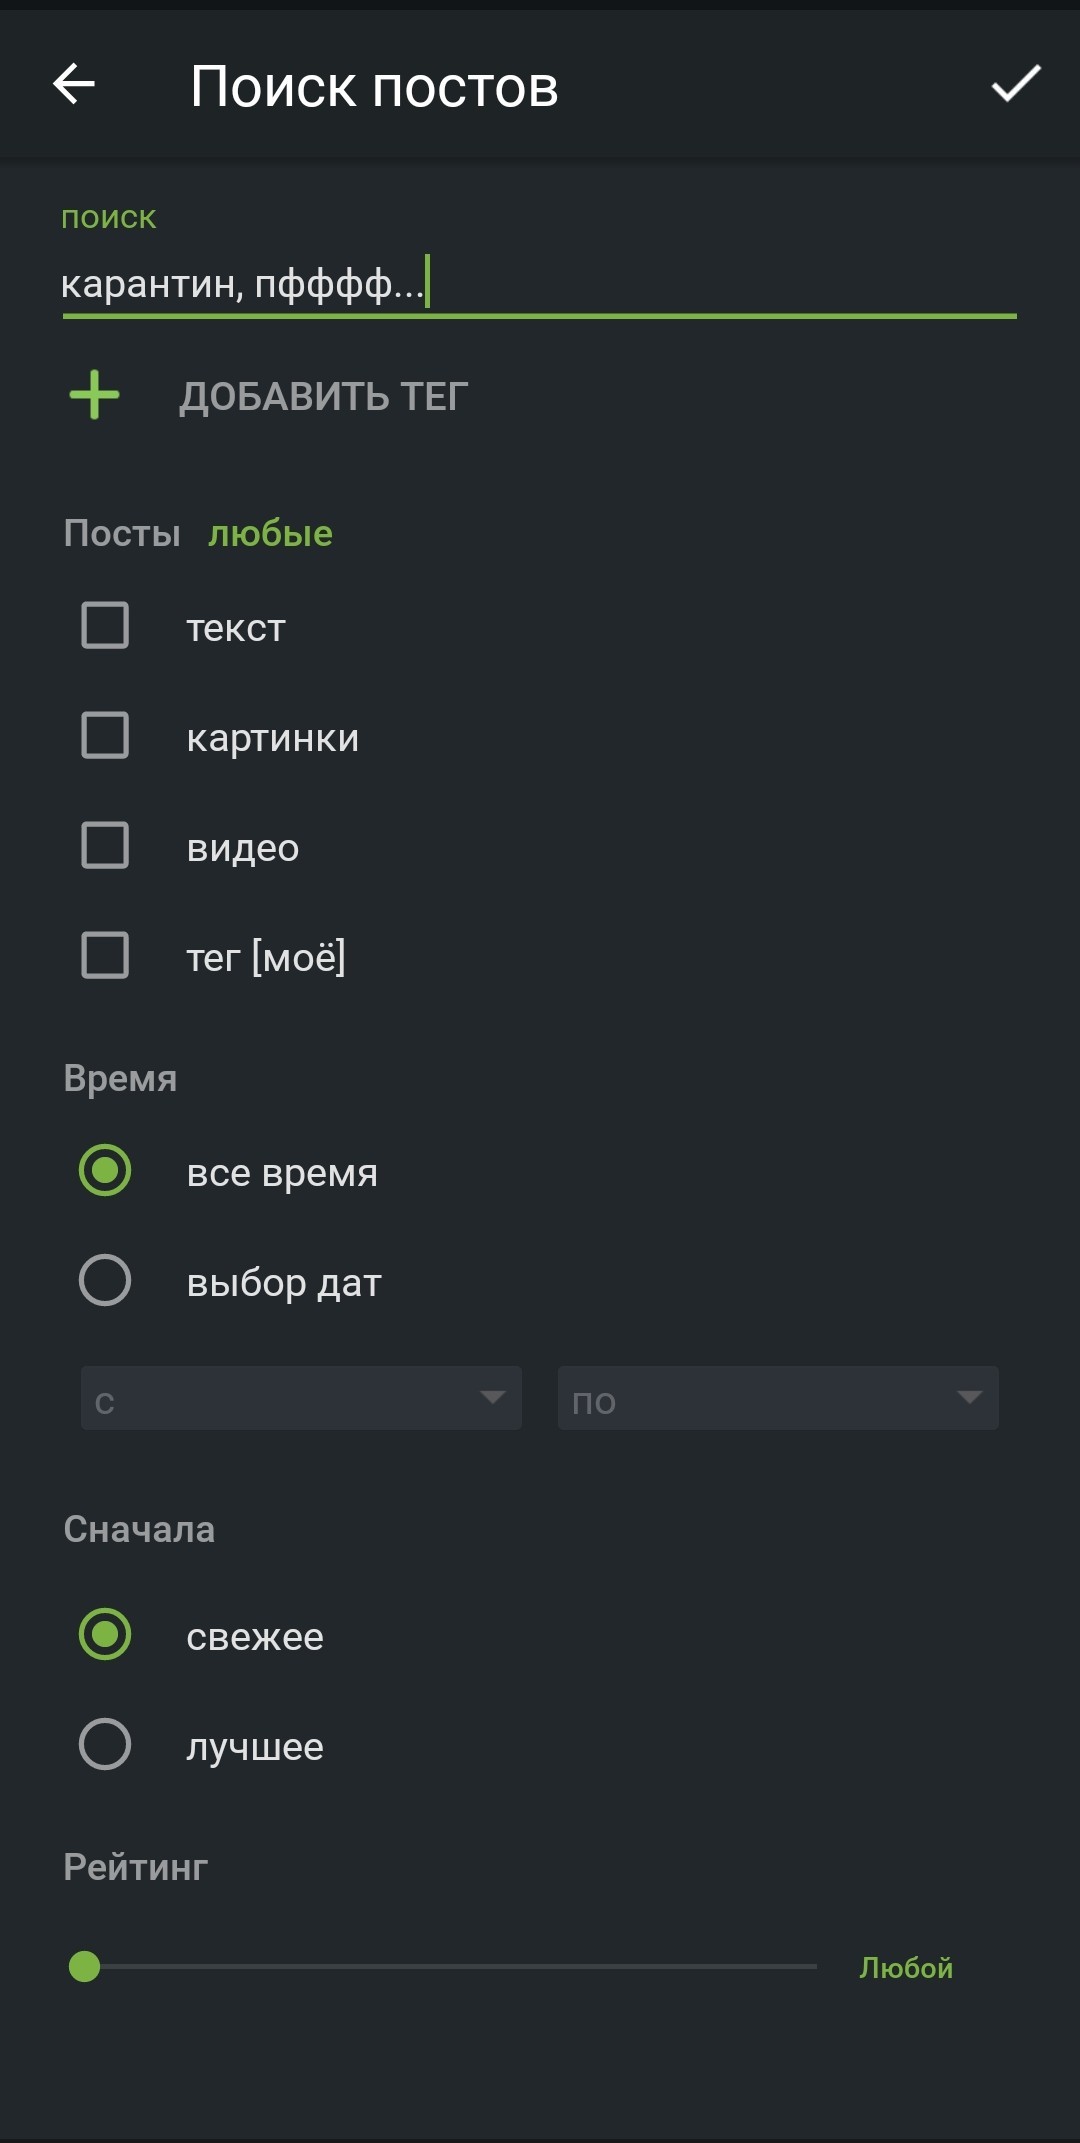
Task: Tick the тег [моё] checkbox
Action: 105,956
